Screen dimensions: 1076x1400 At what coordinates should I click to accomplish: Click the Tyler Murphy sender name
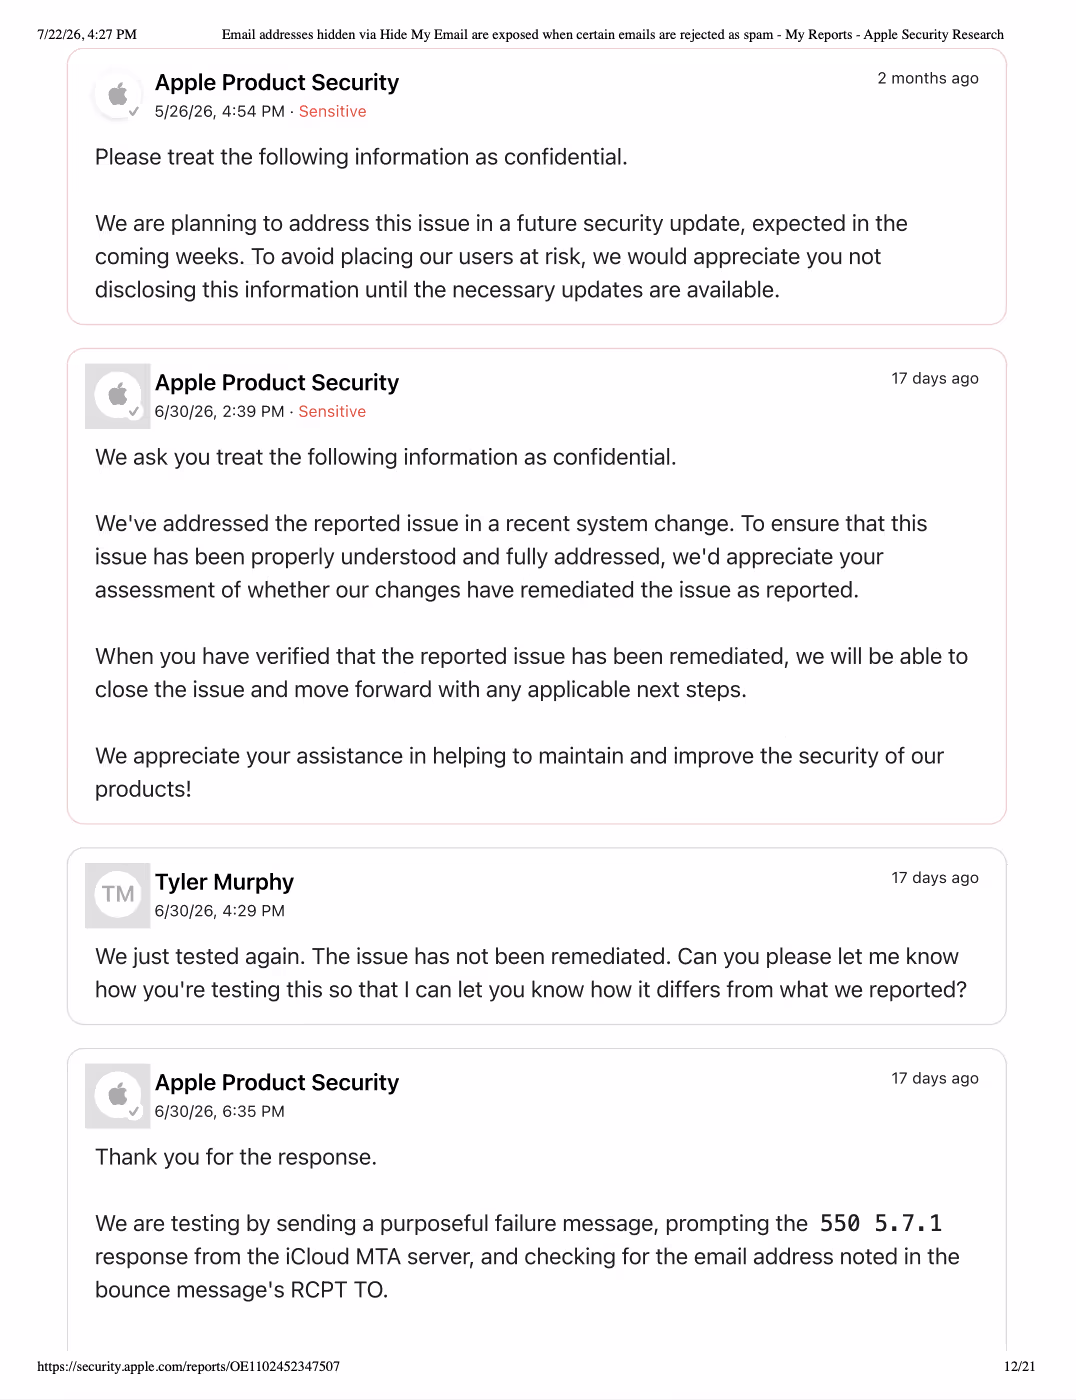(224, 882)
